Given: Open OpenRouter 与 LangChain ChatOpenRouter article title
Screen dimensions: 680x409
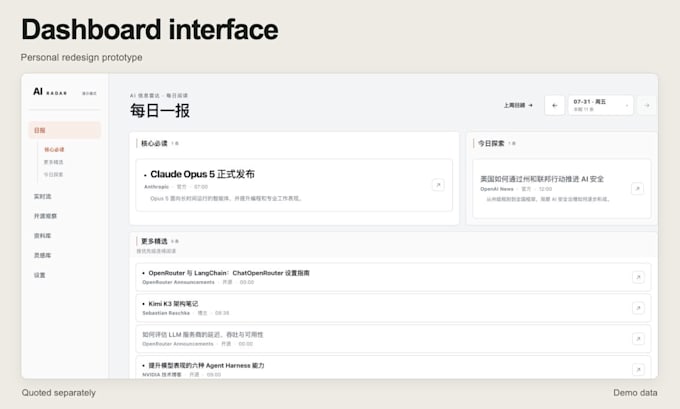Looking at the screenshot, I should (229, 273).
